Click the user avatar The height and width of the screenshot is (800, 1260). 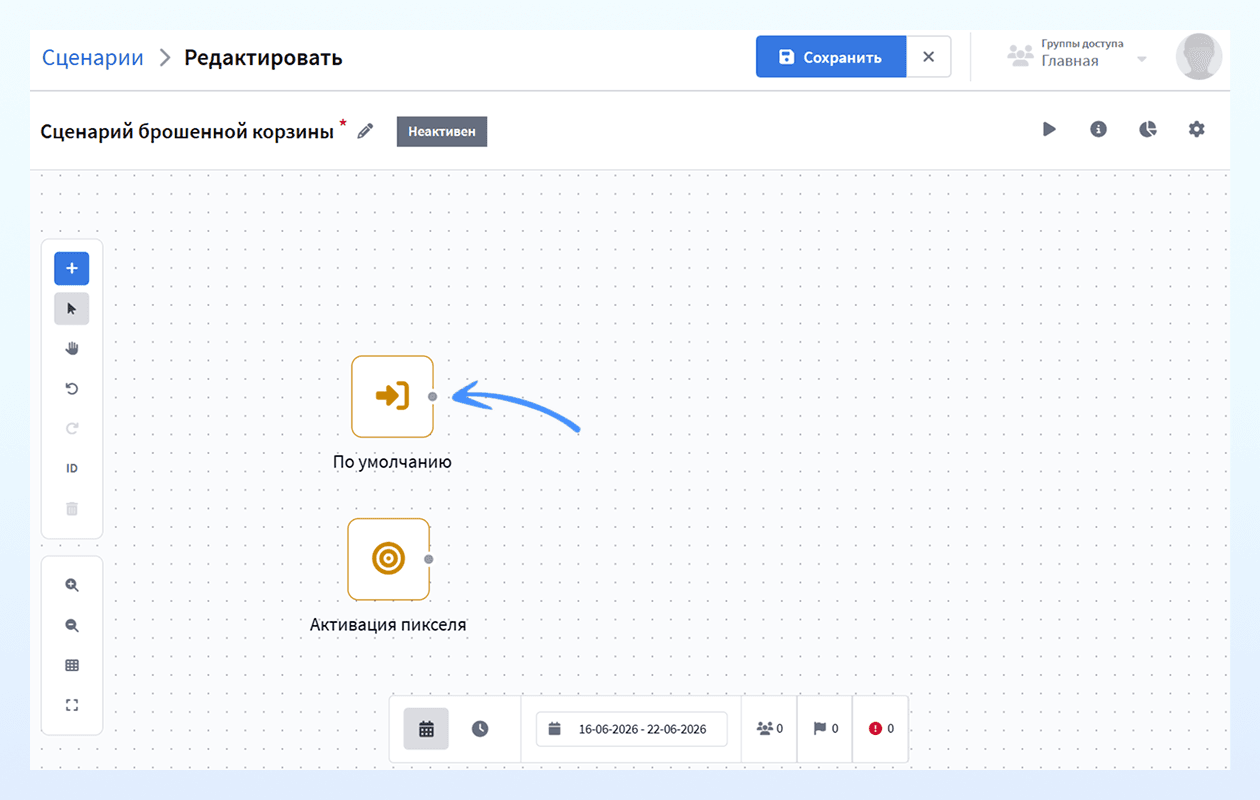(x=1199, y=56)
